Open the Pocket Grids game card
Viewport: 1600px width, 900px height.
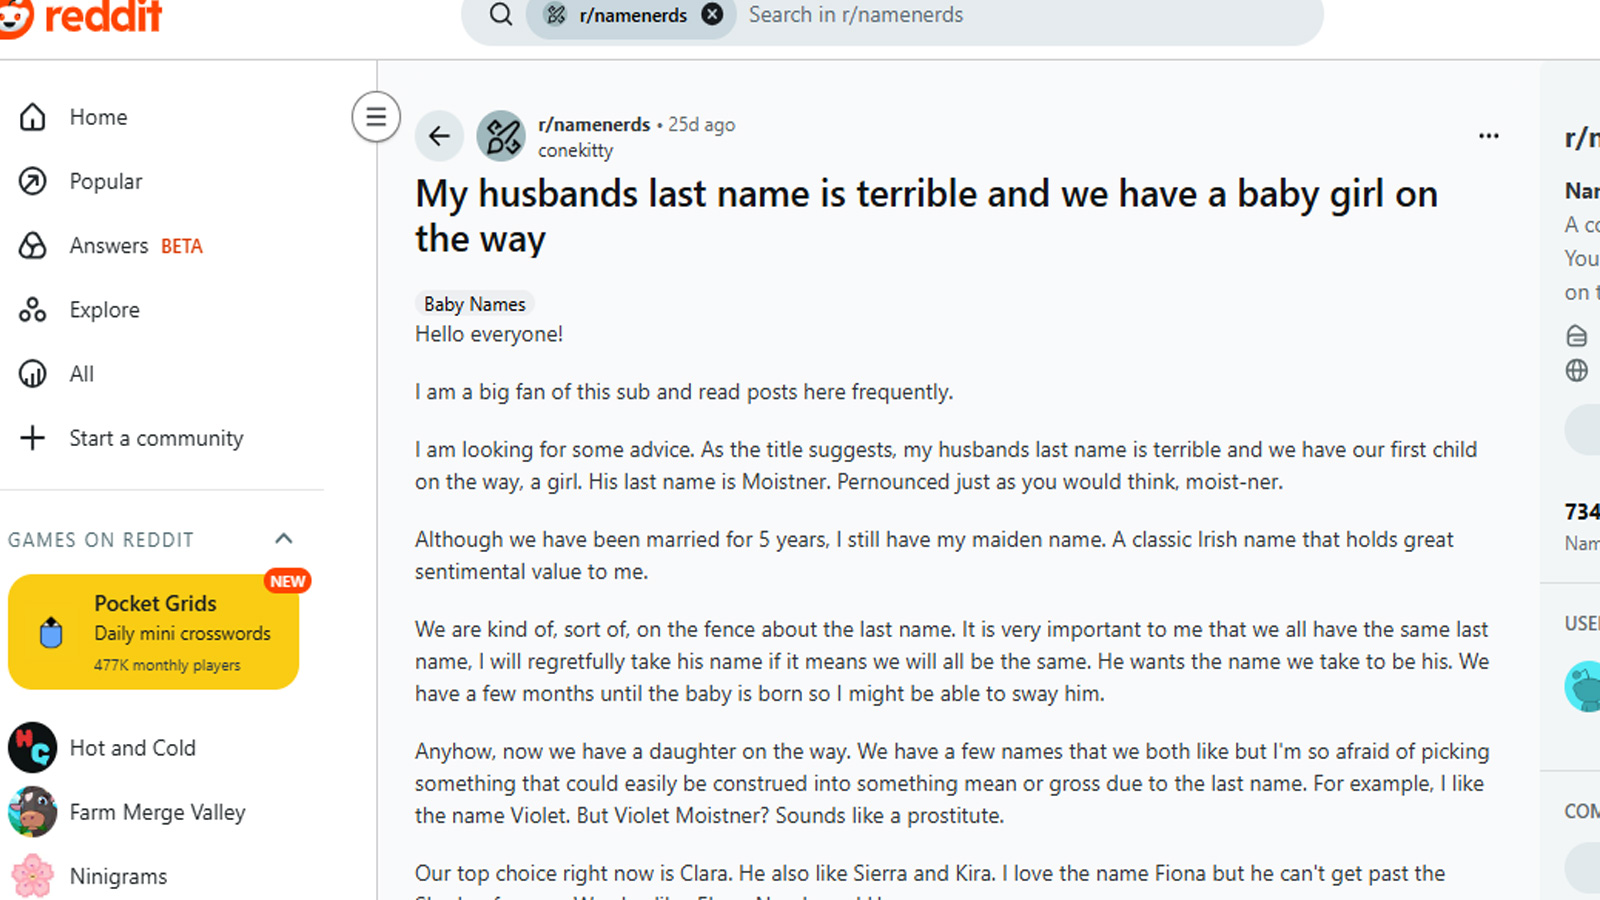coord(154,632)
